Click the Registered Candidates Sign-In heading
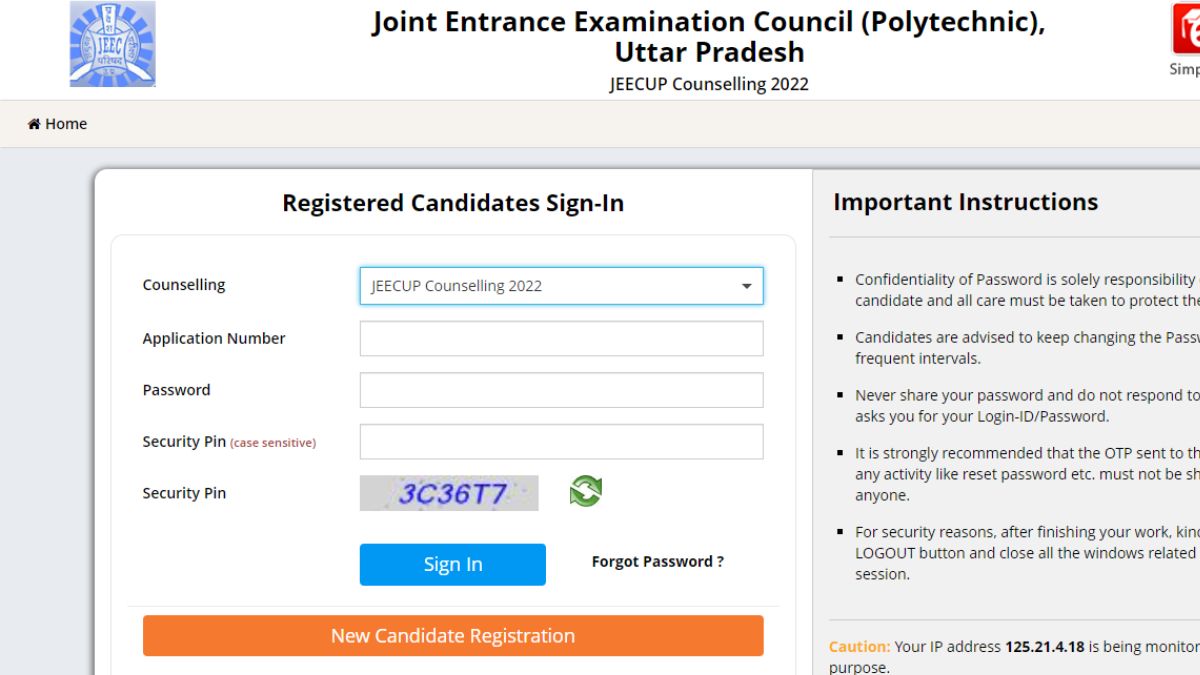Viewport: 1200px width, 675px height. coord(452,202)
